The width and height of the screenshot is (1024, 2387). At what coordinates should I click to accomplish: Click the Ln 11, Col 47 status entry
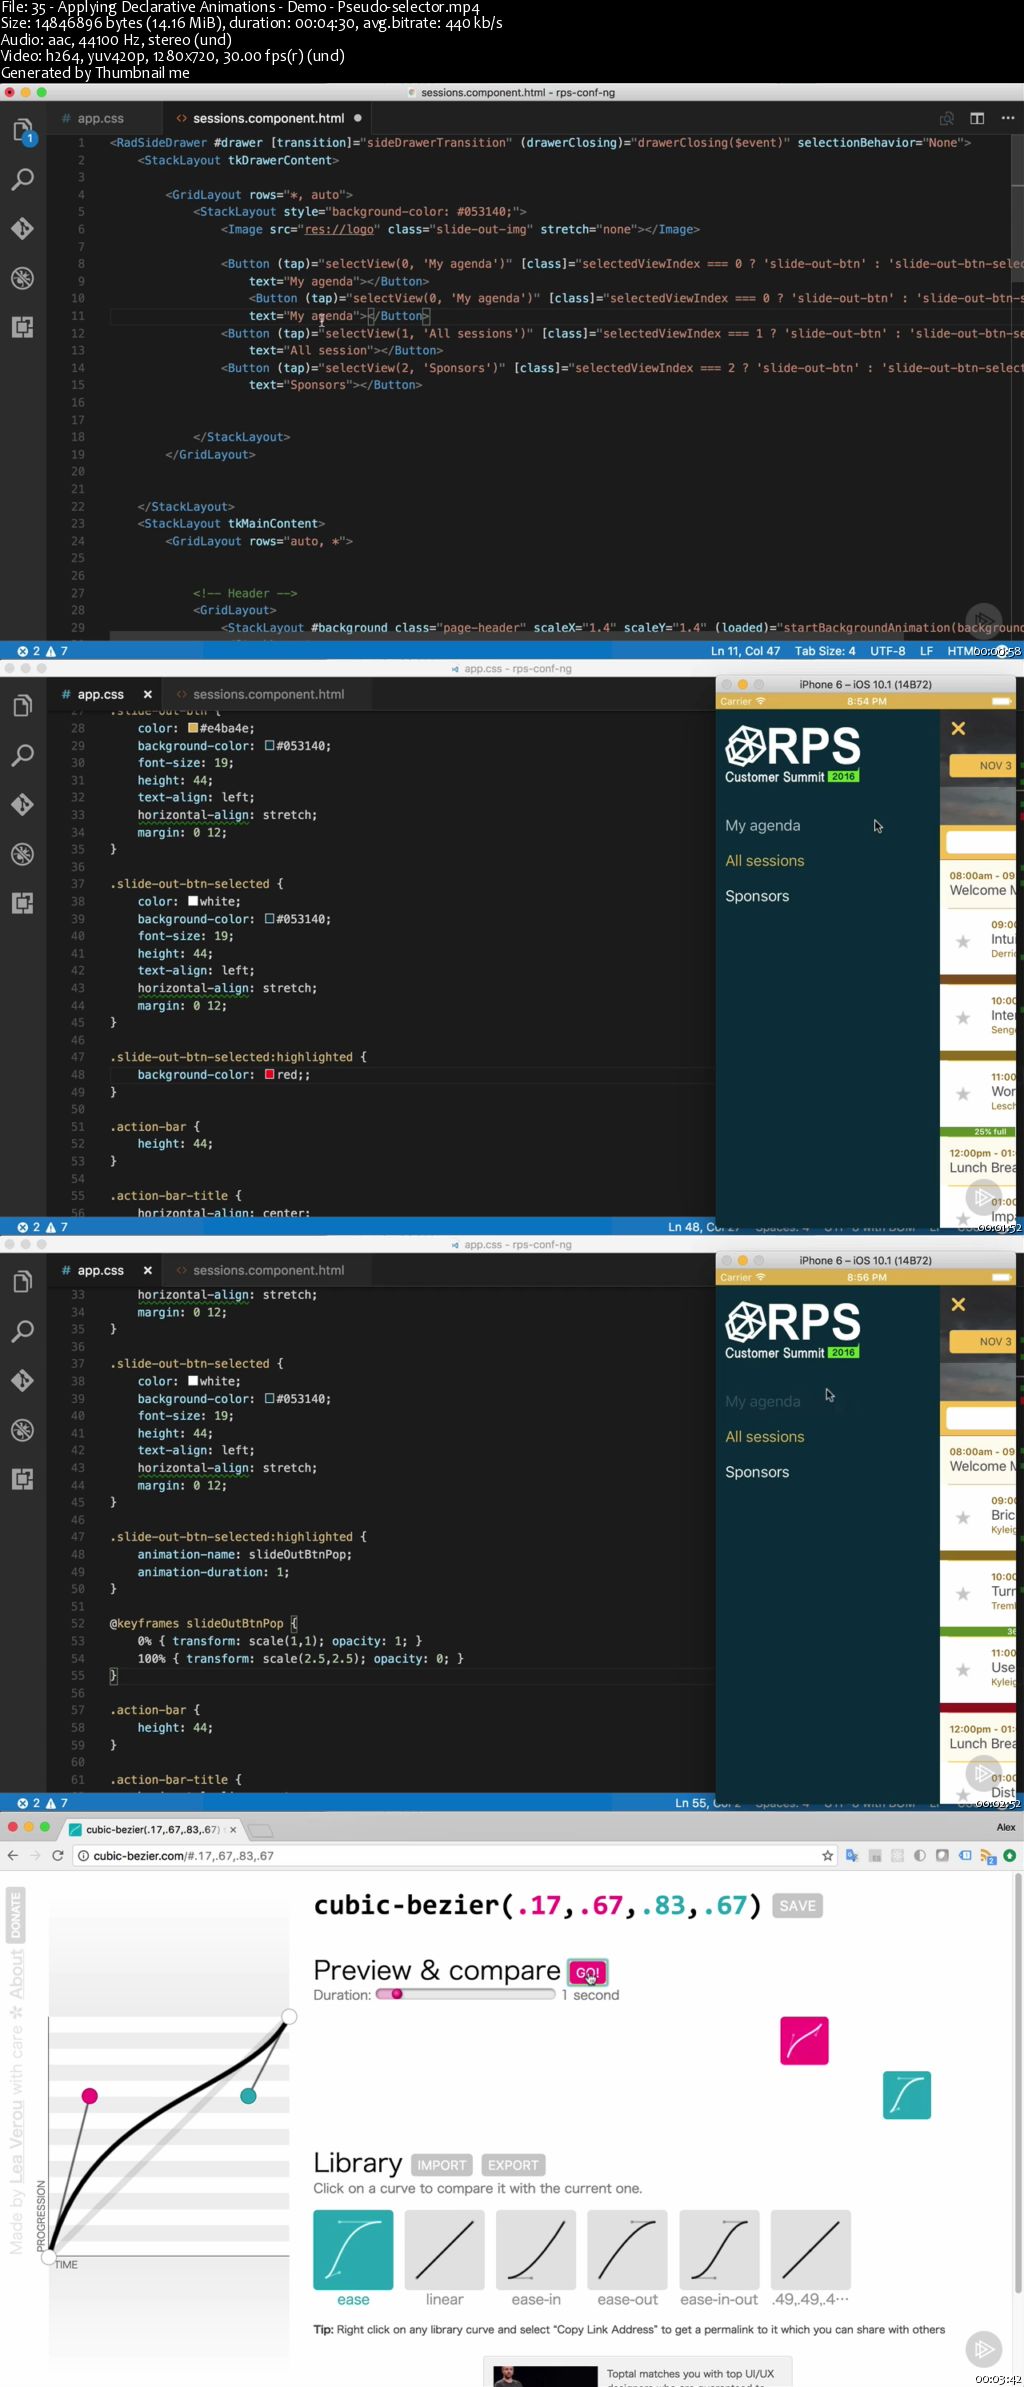[x=745, y=651]
